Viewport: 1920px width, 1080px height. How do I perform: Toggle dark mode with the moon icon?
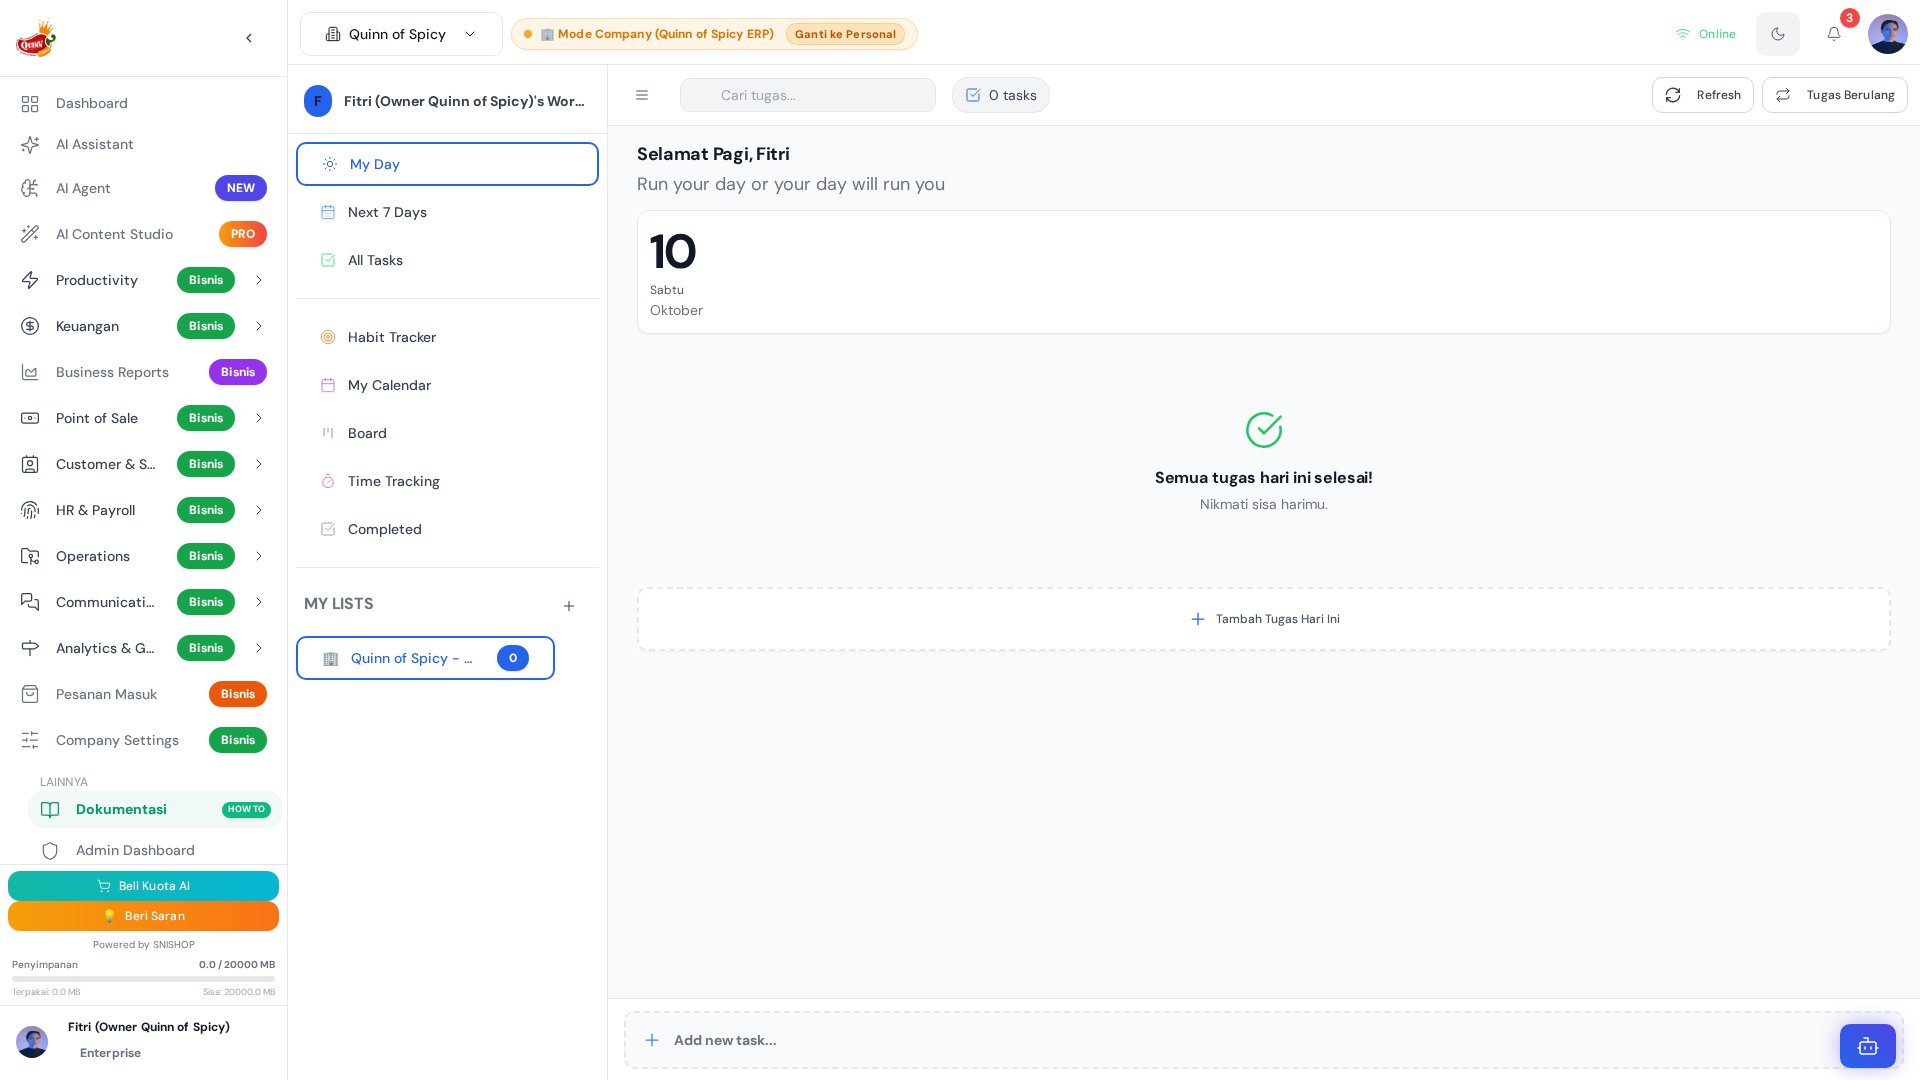click(x=1777, y=34)
